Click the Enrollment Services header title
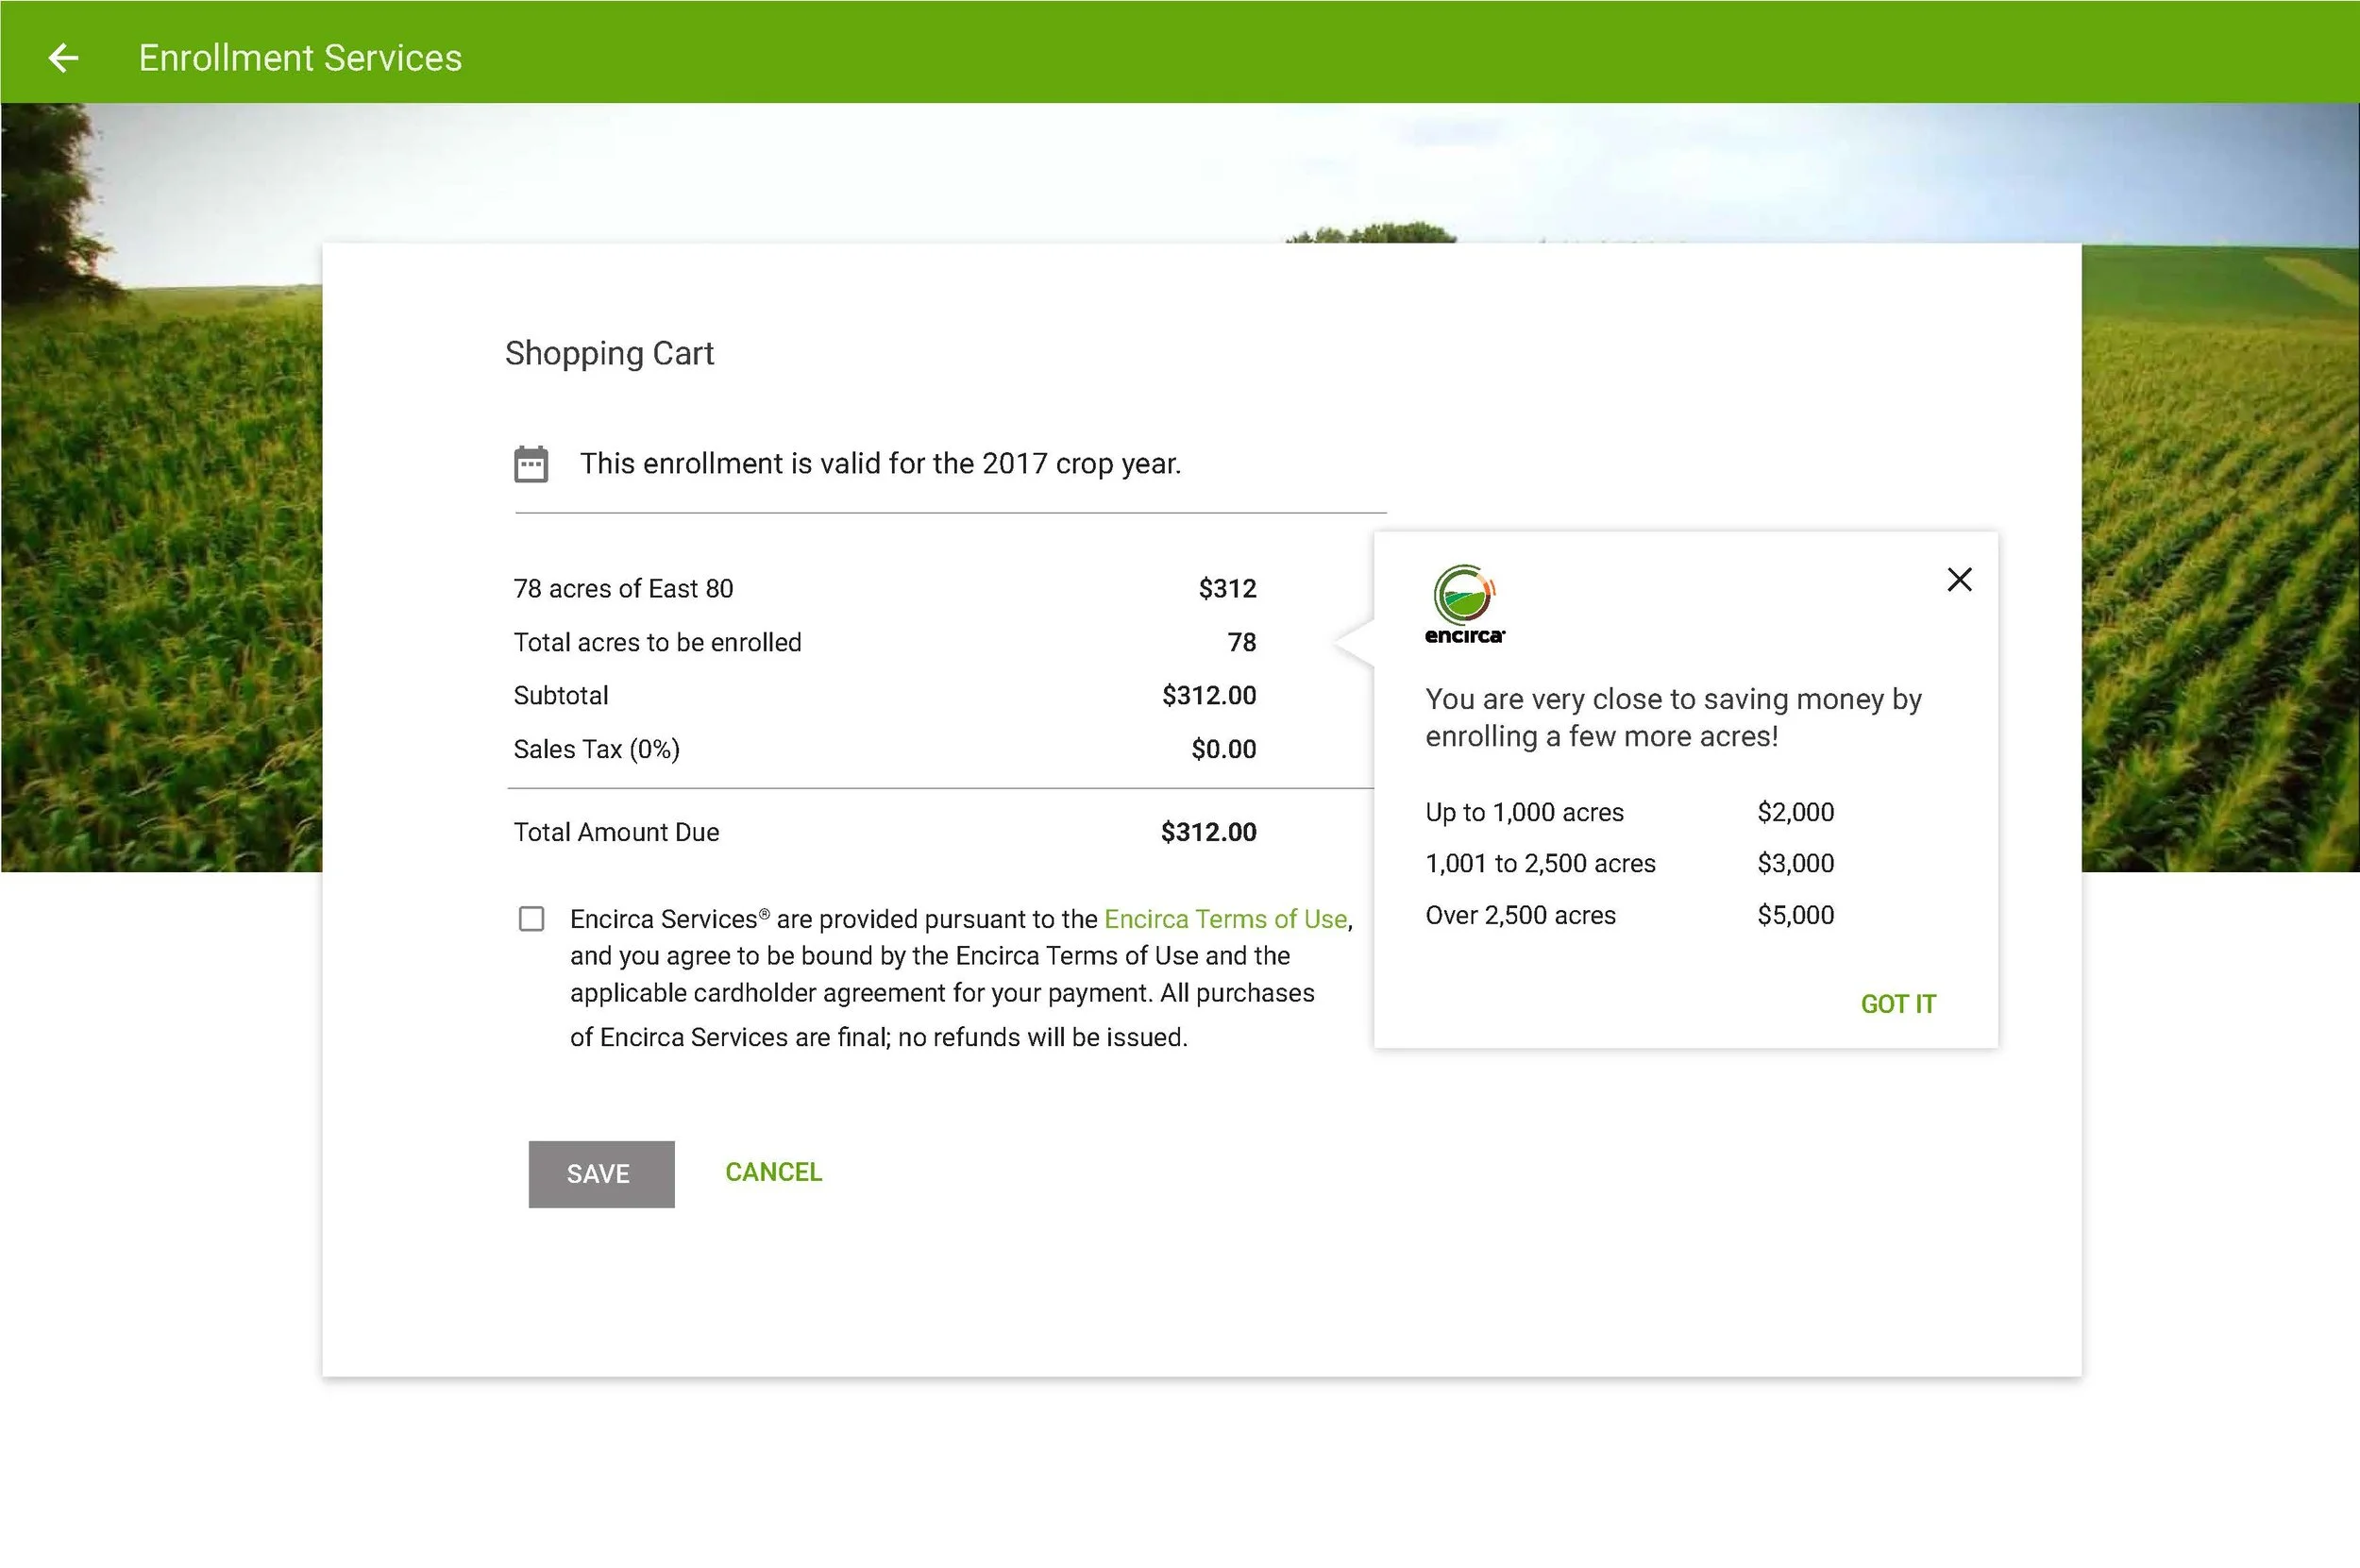This screenshot has width=2360, height=1568. click(300, 58)
